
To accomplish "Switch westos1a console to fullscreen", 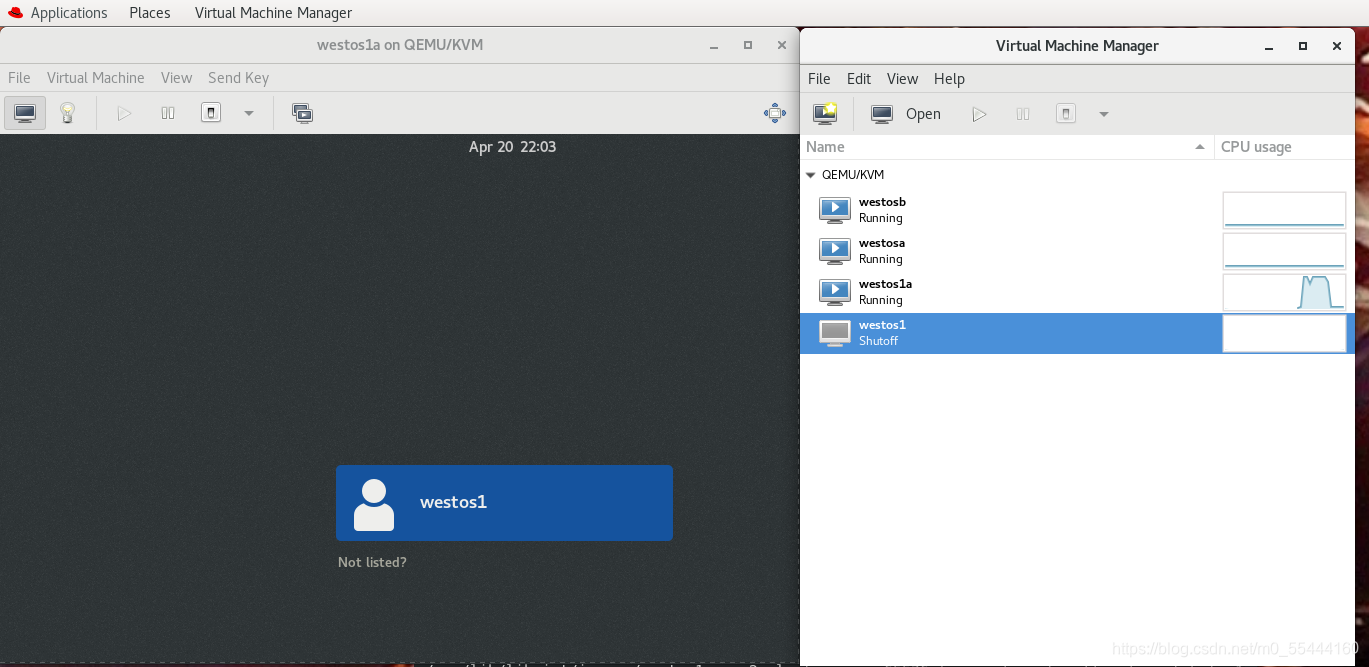I will [775, 113].
